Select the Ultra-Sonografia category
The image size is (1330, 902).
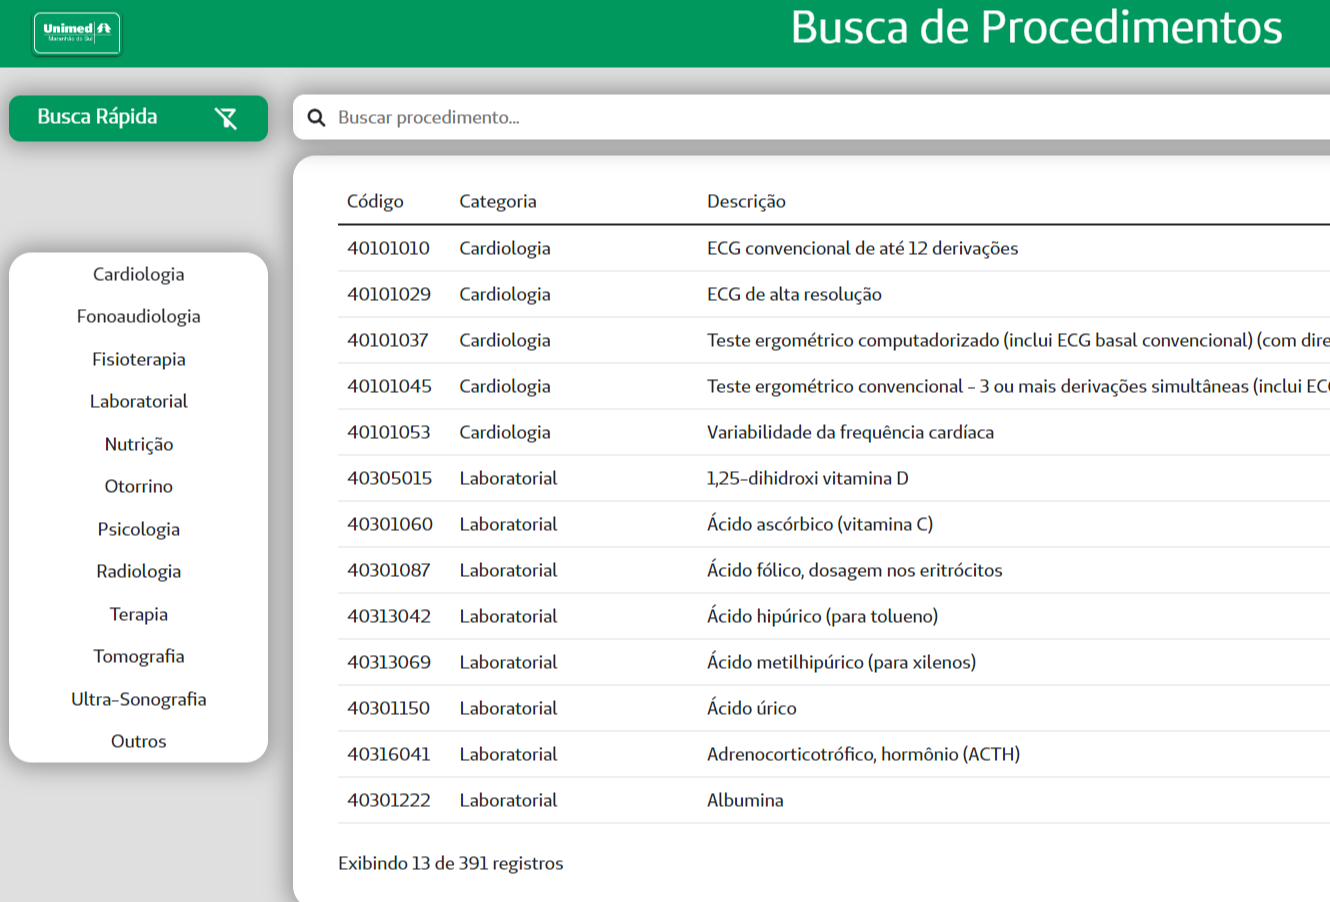tap(138, 699)
